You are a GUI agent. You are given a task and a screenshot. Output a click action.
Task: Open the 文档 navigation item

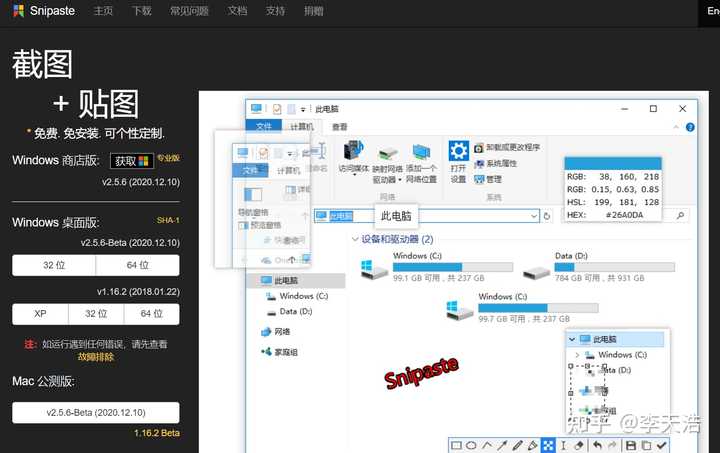(x=237, y=11)
